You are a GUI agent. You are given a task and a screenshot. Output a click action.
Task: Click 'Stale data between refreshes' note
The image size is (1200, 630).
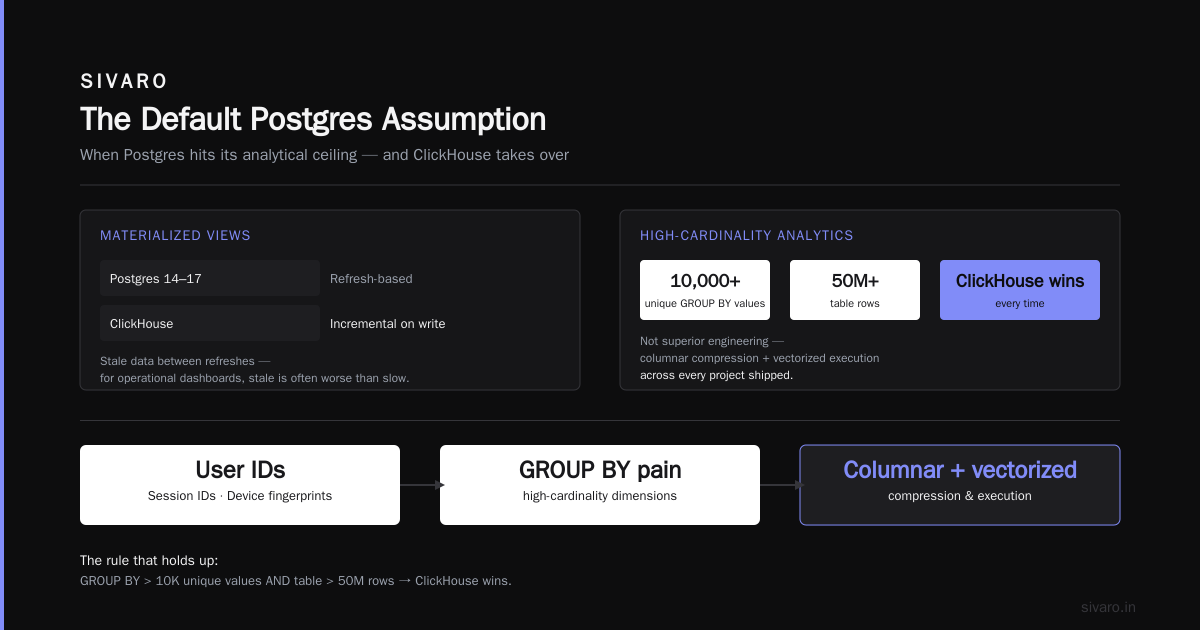click(185, 361)
